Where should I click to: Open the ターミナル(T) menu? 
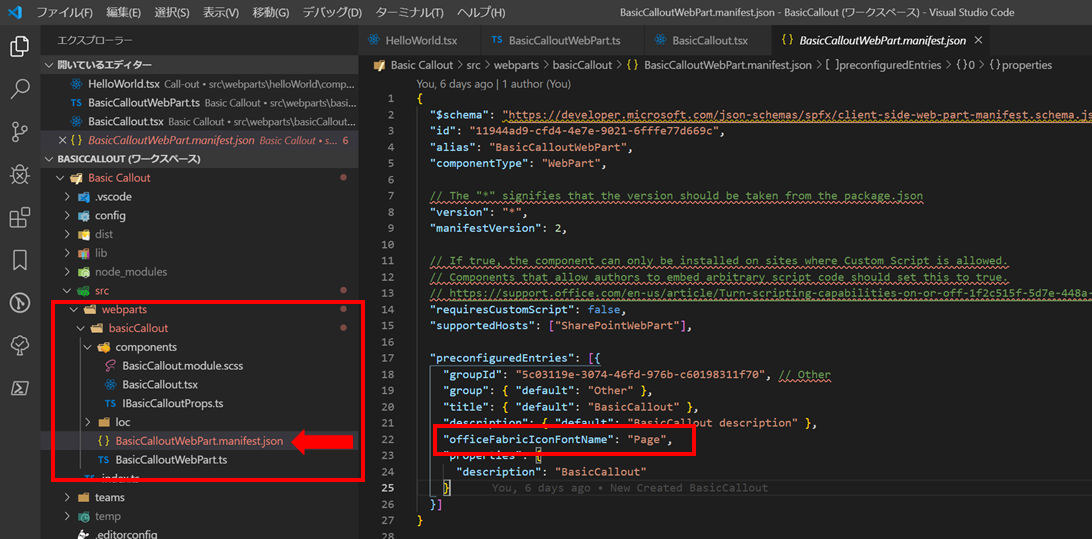point(410,13)
